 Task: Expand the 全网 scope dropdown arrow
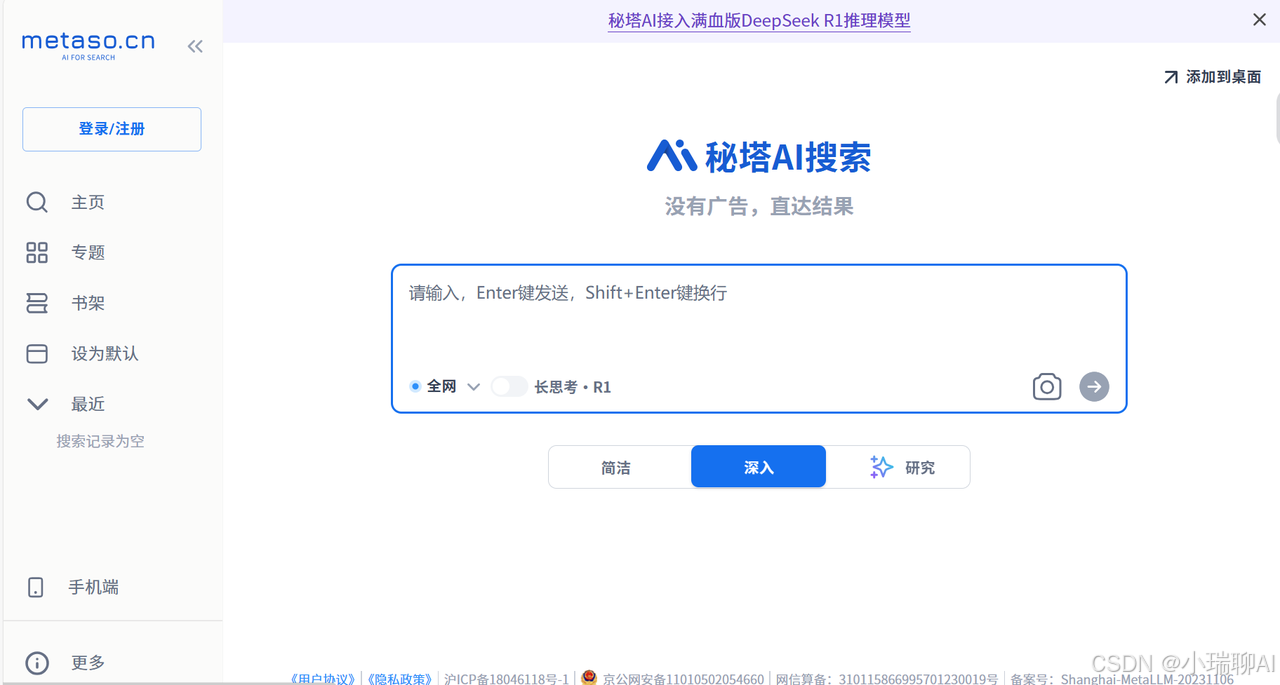[x=474, y=387]
